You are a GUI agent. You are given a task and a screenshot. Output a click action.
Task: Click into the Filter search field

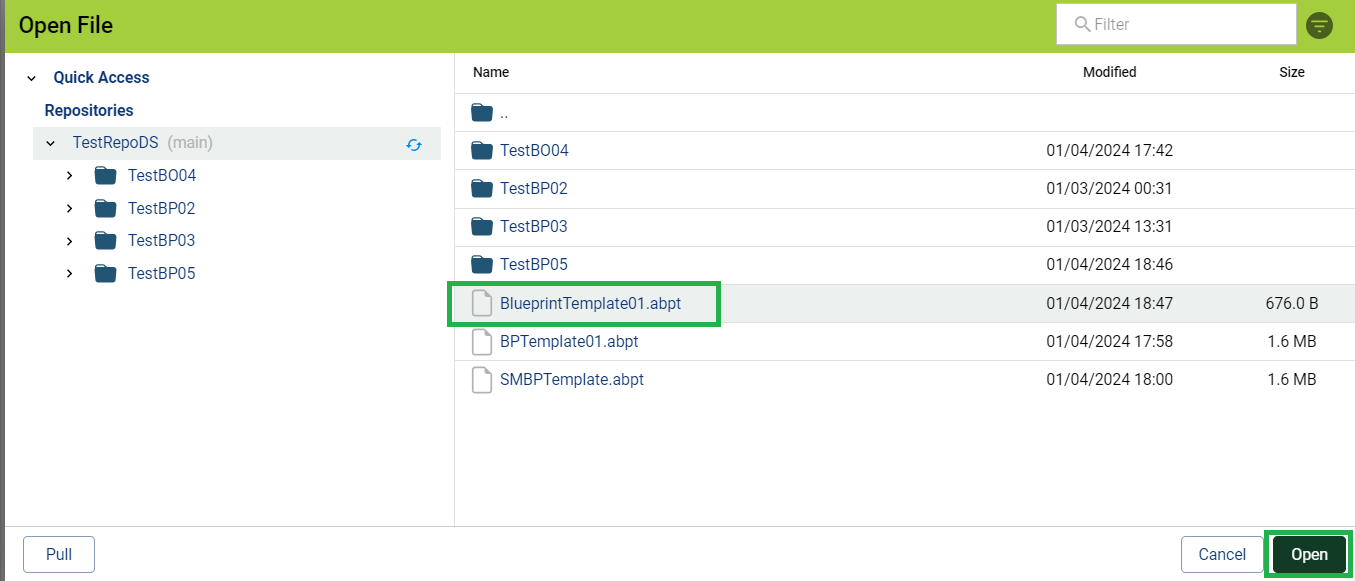click(1176, 24)
